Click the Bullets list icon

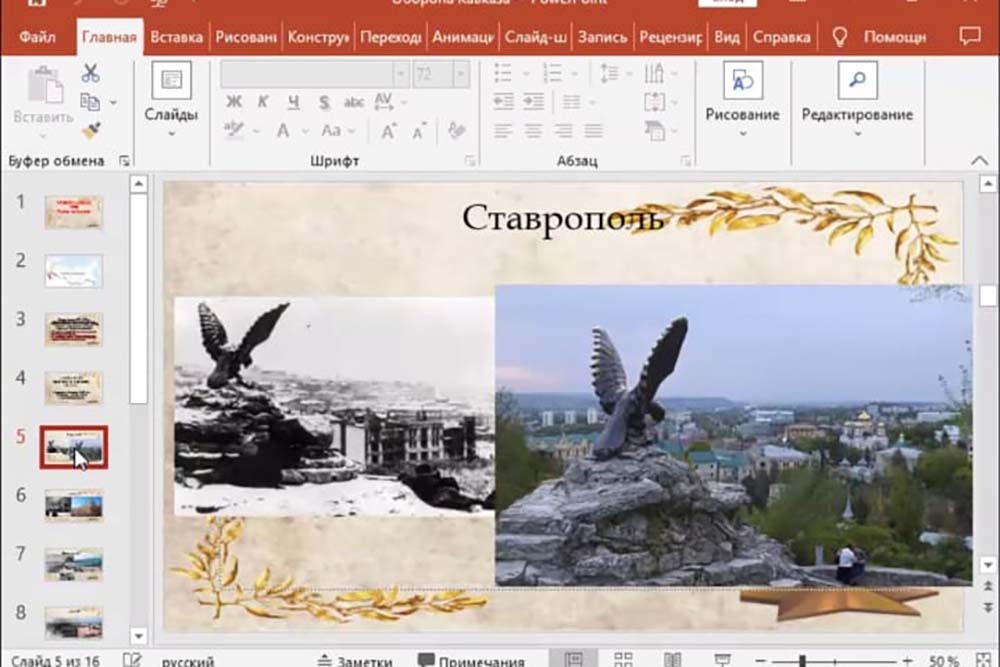coord(503,73)
